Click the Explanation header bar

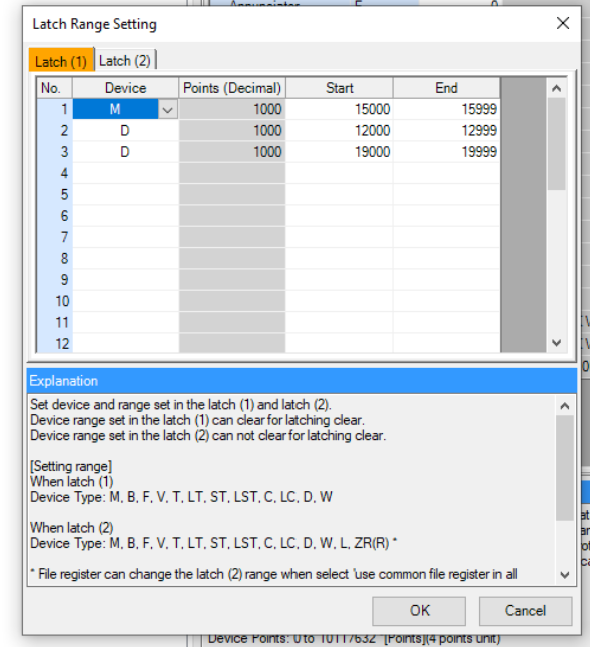click(x=302, y=381)
